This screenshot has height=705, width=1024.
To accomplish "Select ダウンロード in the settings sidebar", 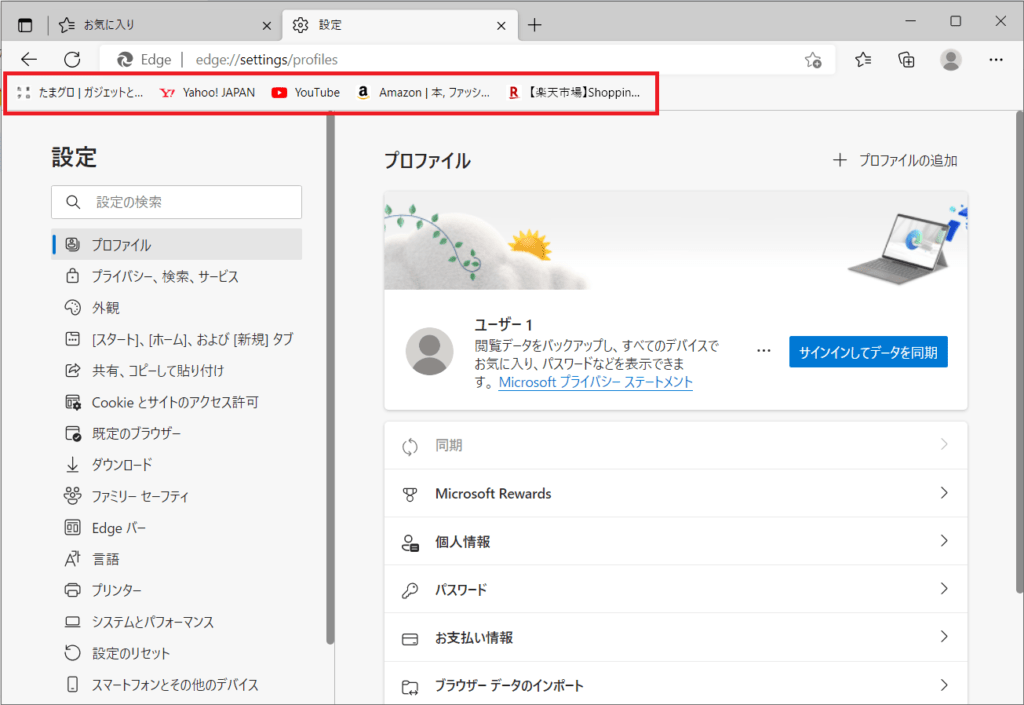I will point(122,465).
